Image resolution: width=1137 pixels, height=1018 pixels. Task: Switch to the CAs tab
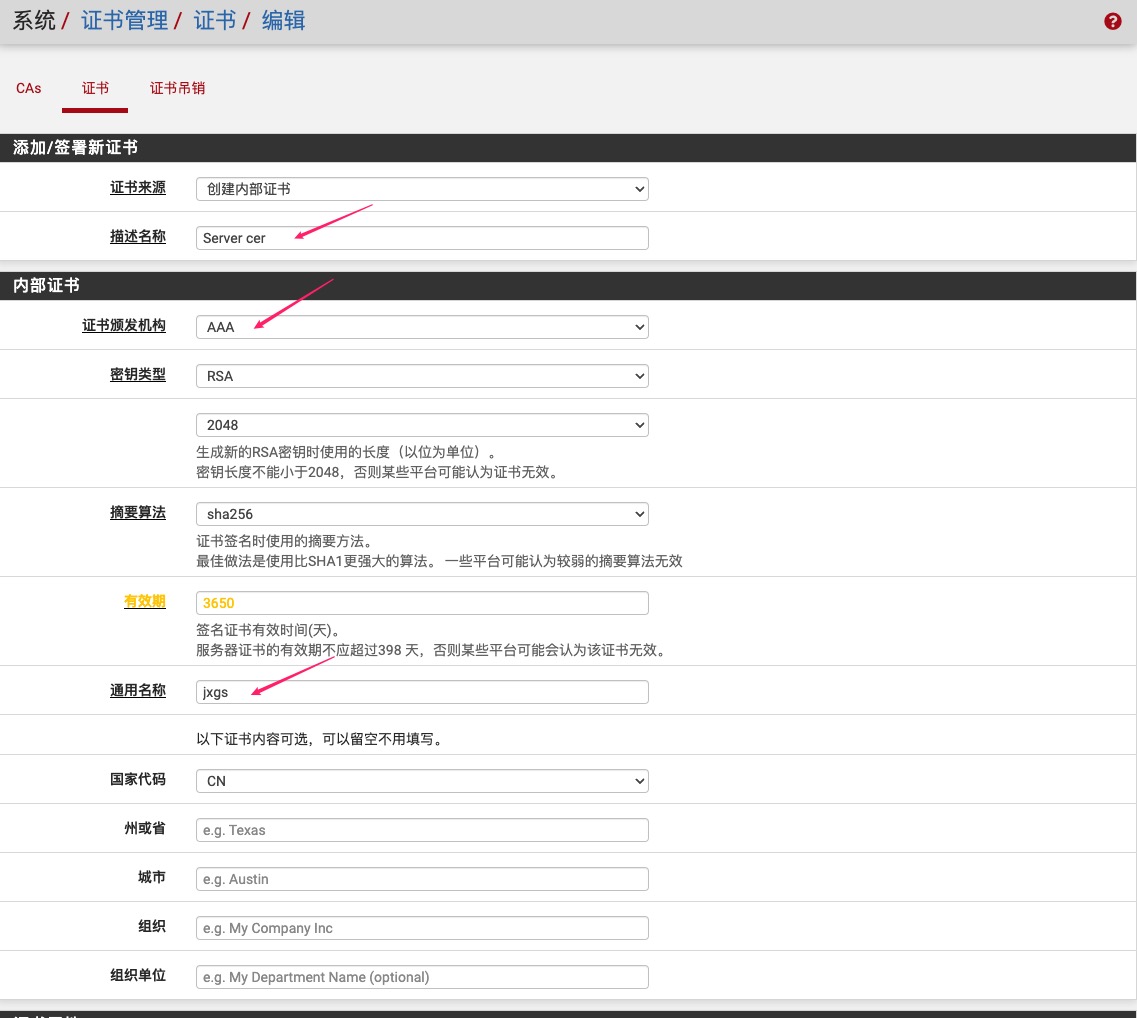pos(29,88)
